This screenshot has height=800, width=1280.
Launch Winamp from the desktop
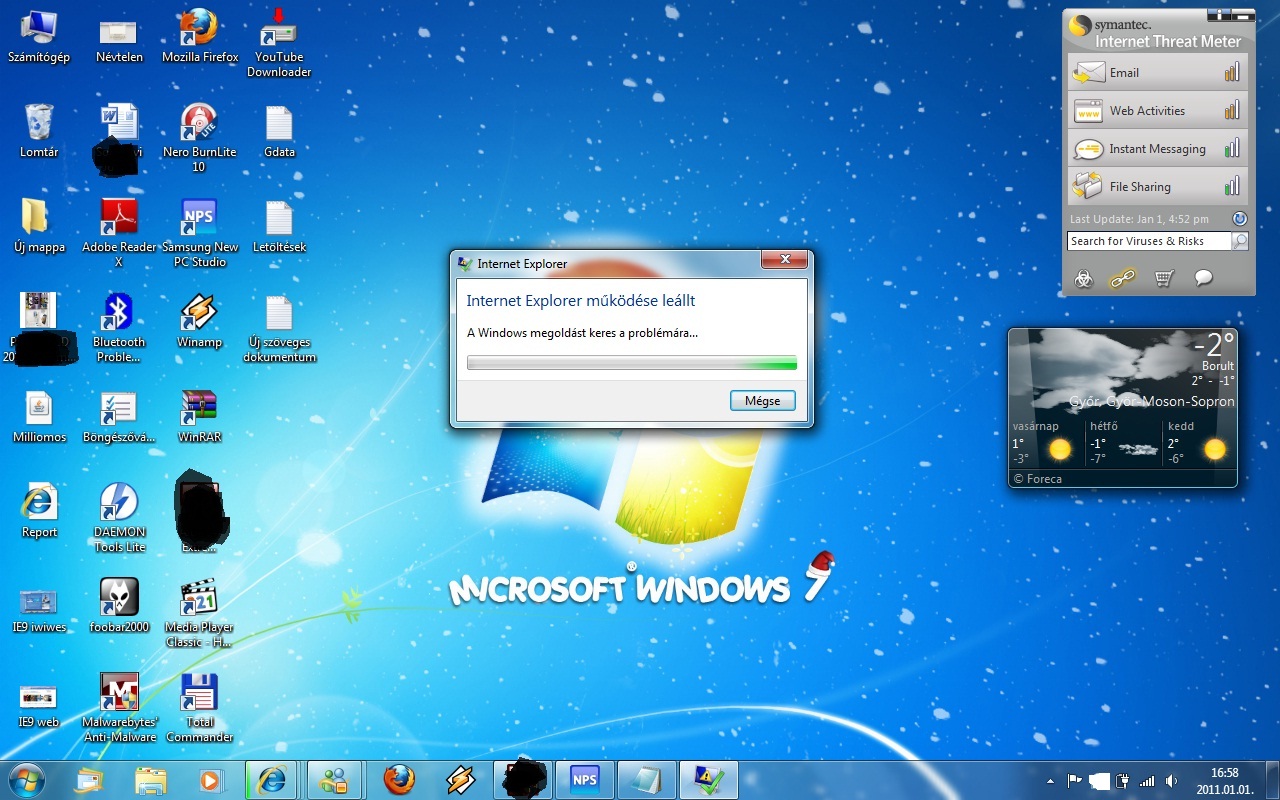pyautogui.click(x=199, y=322)
